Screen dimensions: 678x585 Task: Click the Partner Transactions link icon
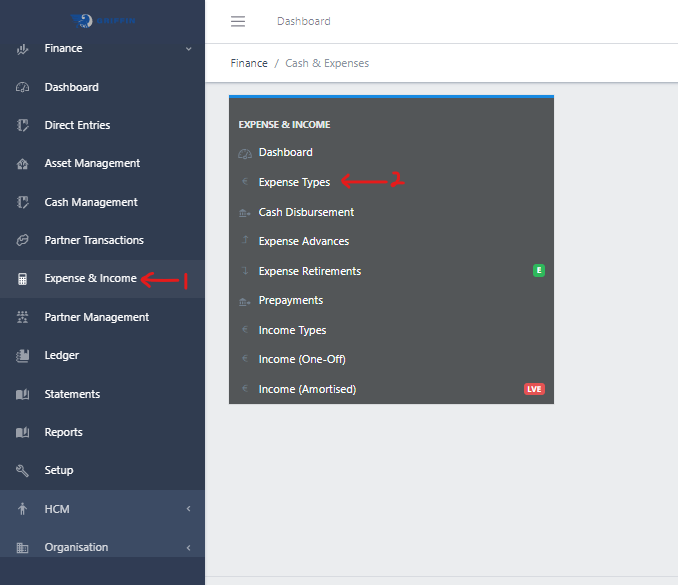click(x=22, y=241)
